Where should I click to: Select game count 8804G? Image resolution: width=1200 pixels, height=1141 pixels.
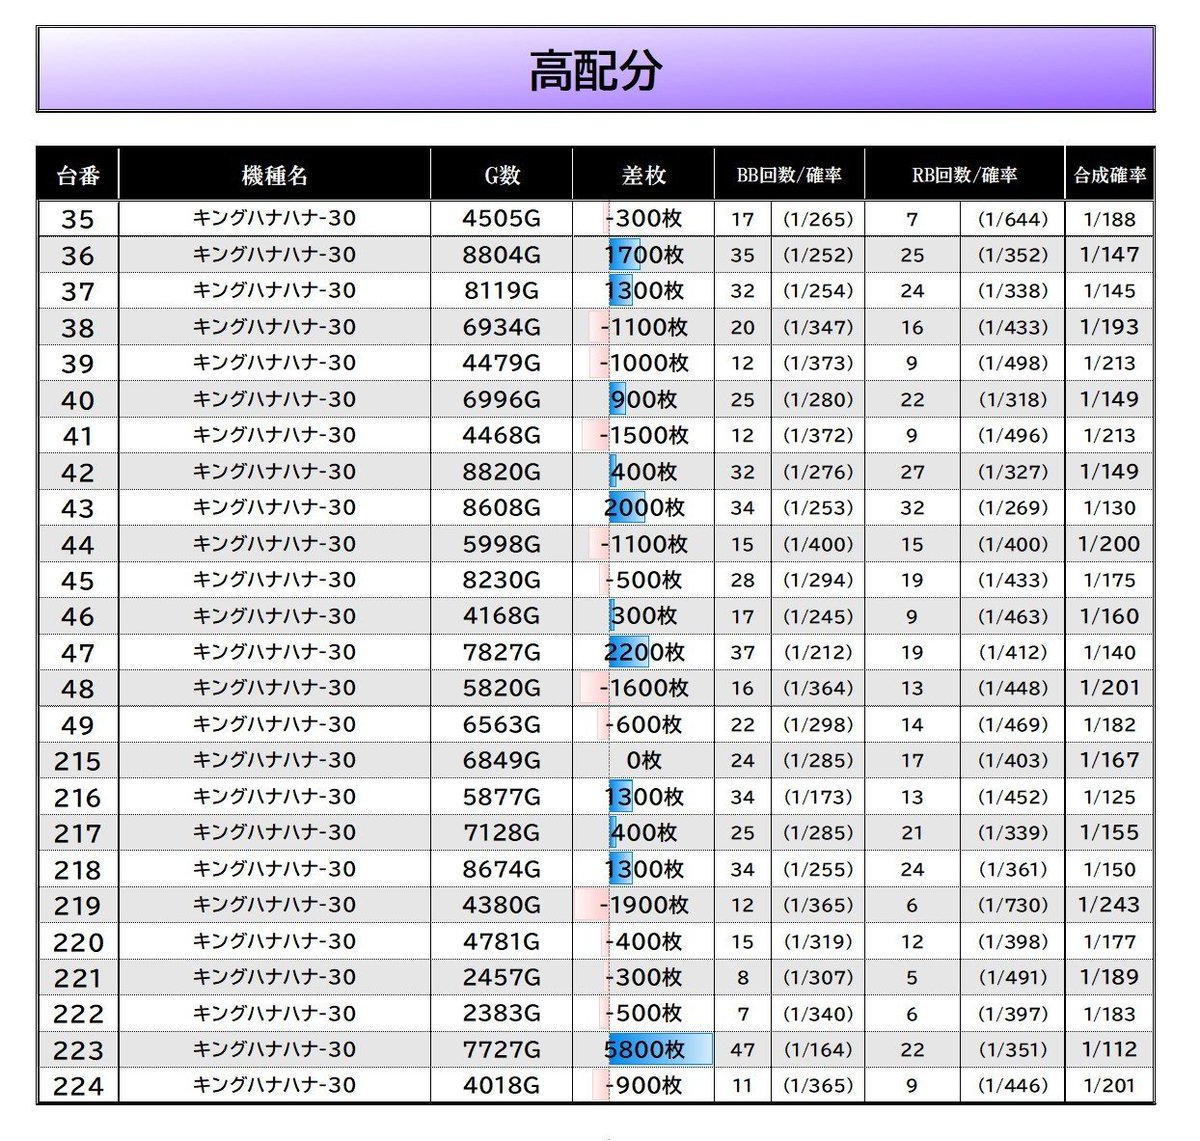point(502,255)
